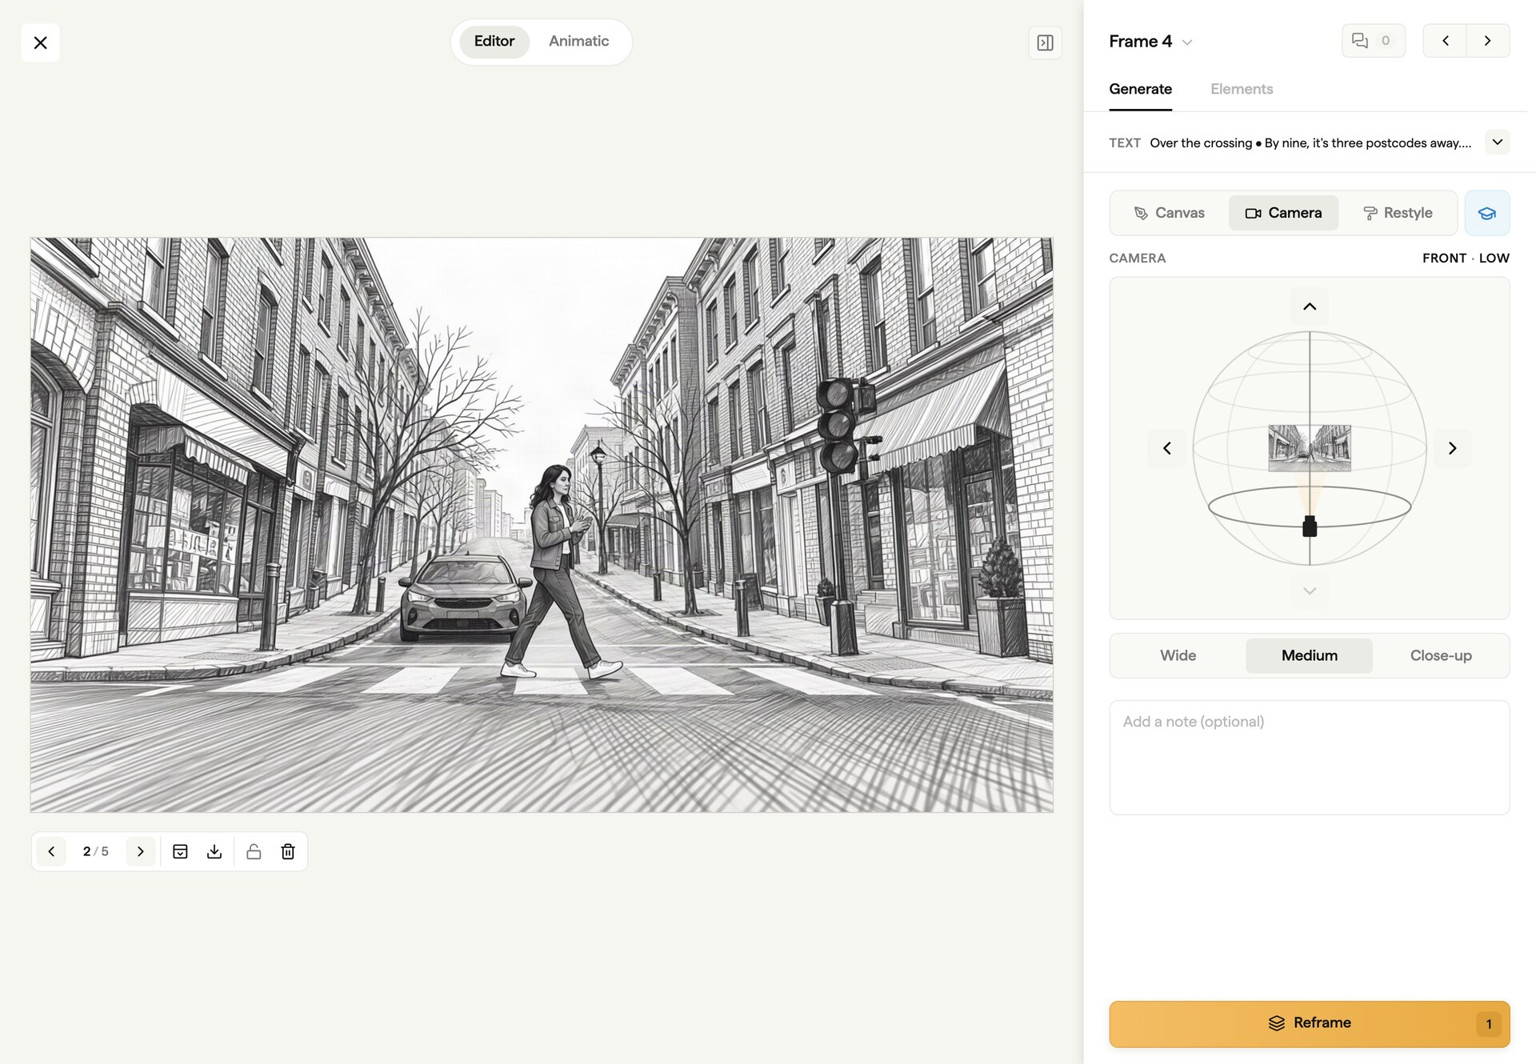Select the Close-up shot option
1536x1064 pixels.
coord(1441,656)
